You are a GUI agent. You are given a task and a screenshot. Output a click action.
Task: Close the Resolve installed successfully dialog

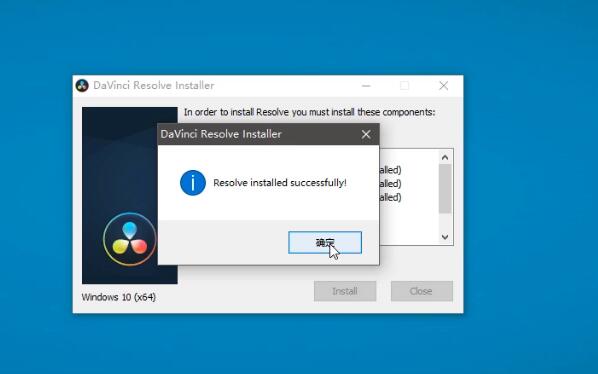coord(366,134)
